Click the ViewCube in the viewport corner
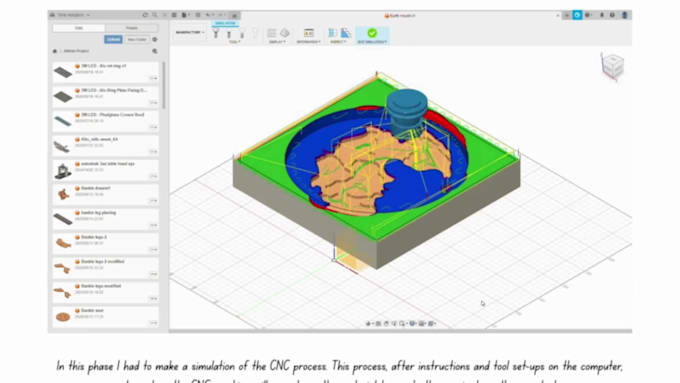Viewport: 680px width, 383px height. (x=613, y=66)
